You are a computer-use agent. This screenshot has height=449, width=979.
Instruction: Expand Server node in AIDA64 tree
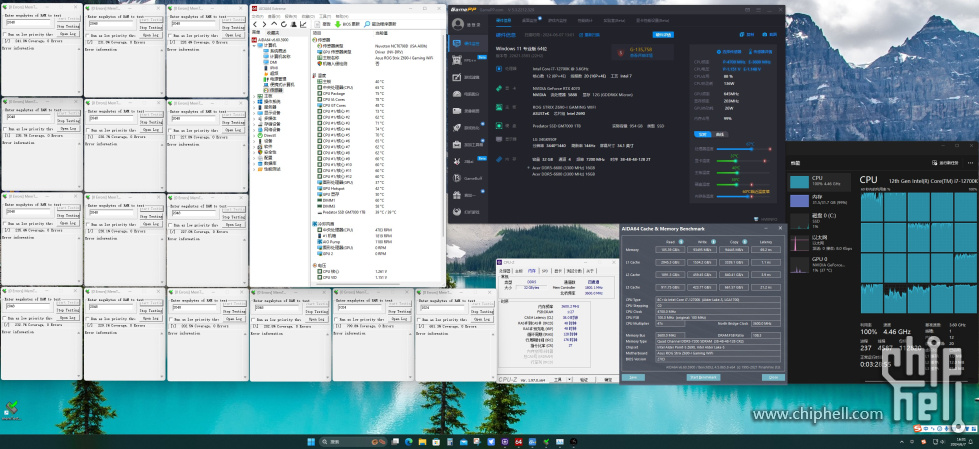point(254,107)
